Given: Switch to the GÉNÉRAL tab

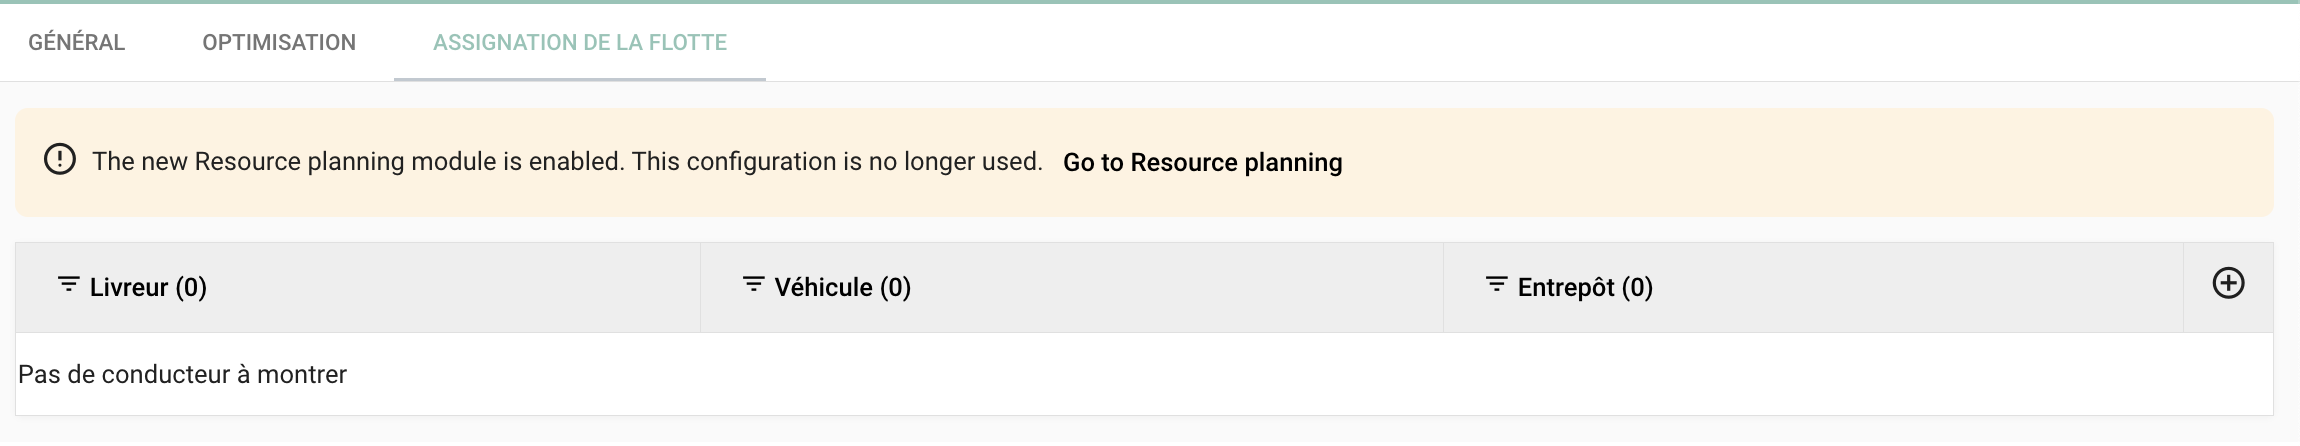Looking at the screenshot, I should tap(77, 42).
